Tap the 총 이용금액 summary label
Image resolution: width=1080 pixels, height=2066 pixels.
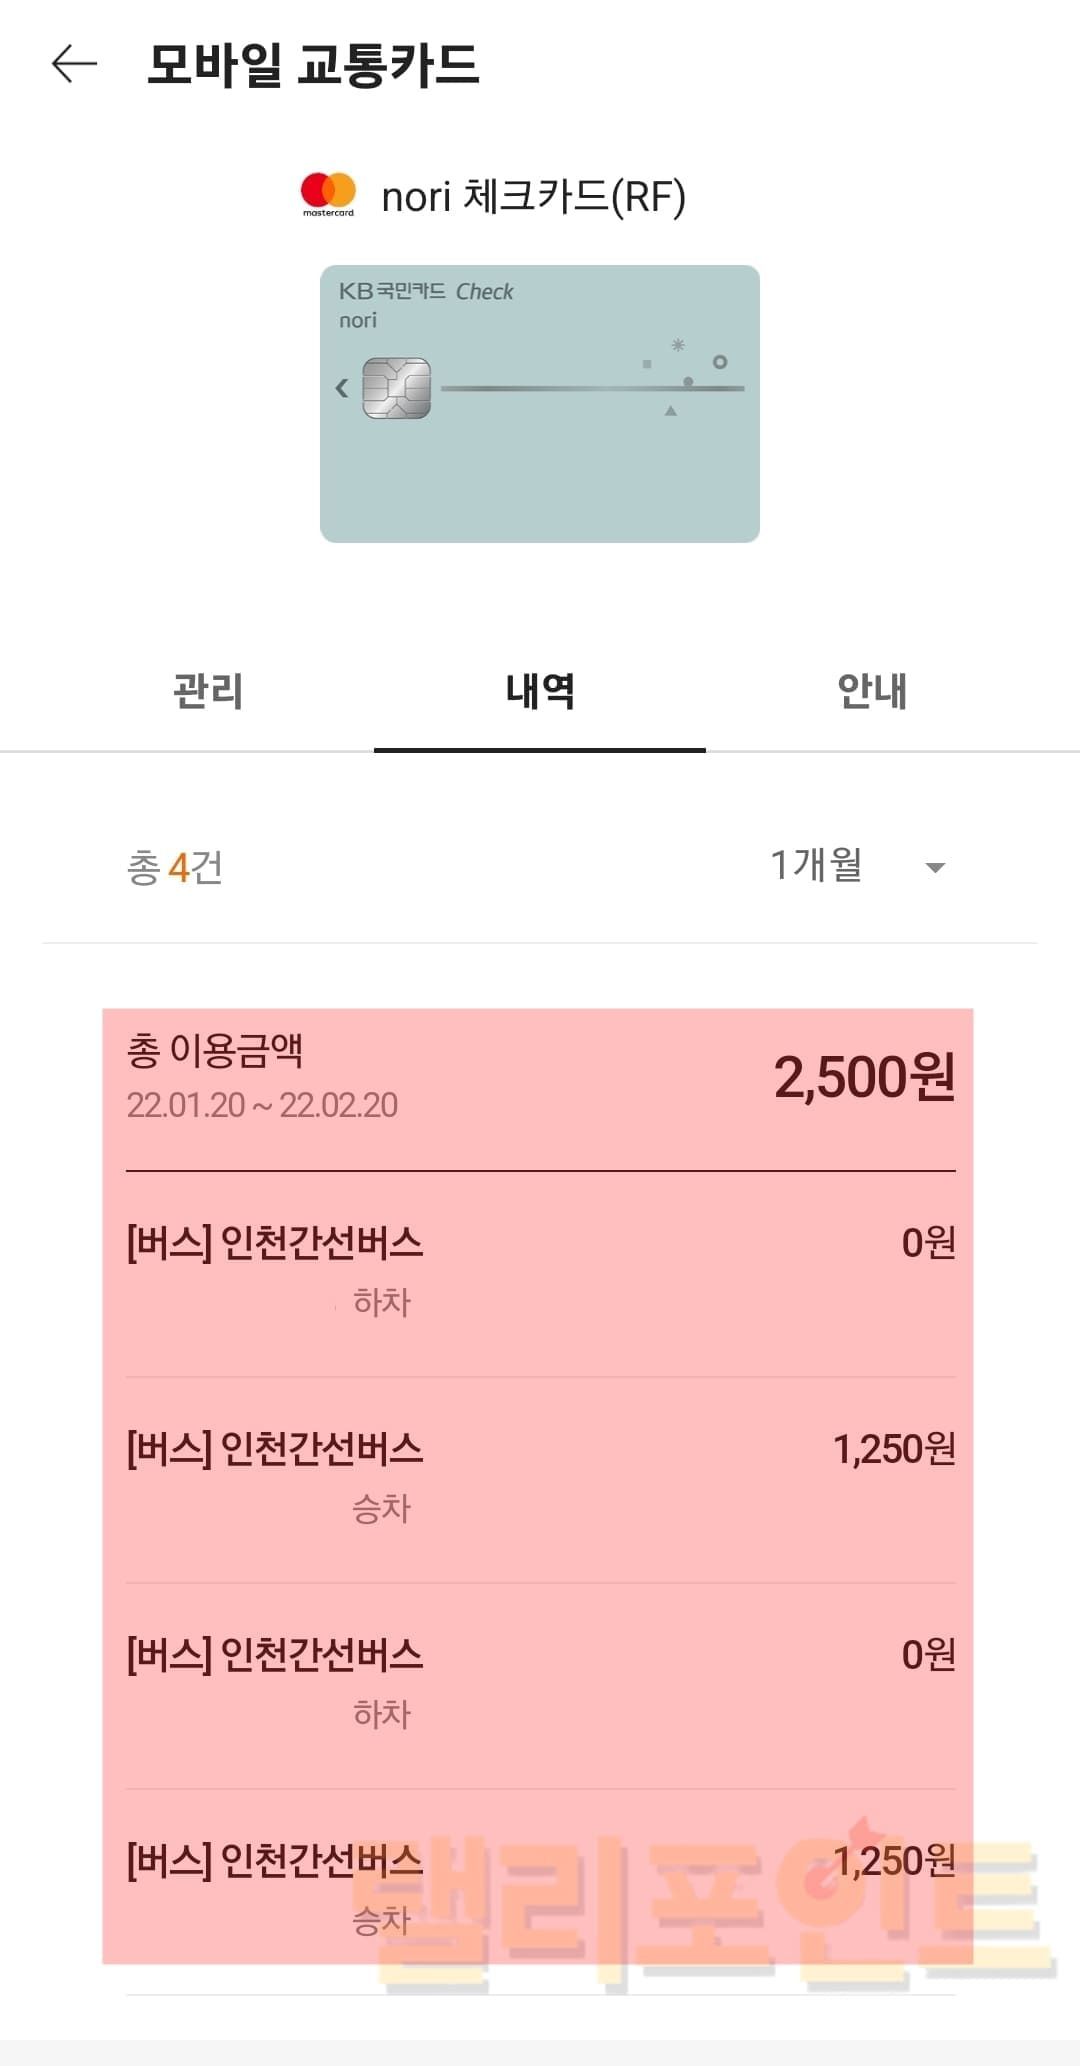tap(215, 1050)
